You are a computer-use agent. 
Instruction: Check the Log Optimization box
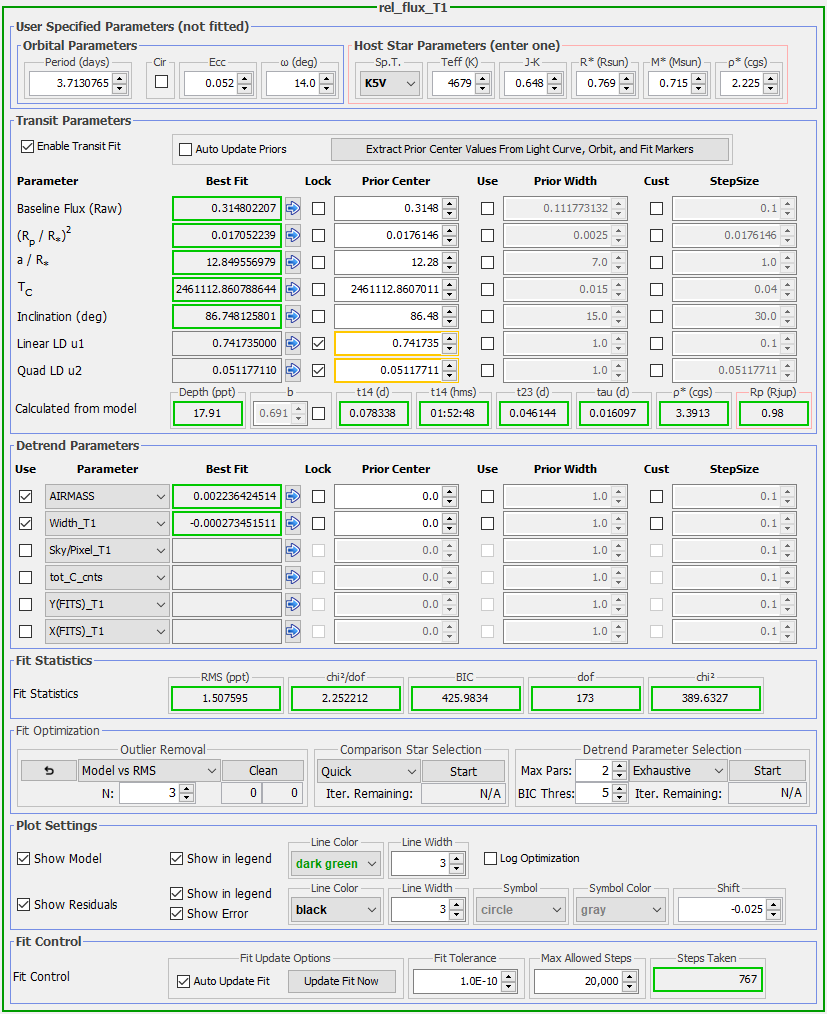(491, 858)
